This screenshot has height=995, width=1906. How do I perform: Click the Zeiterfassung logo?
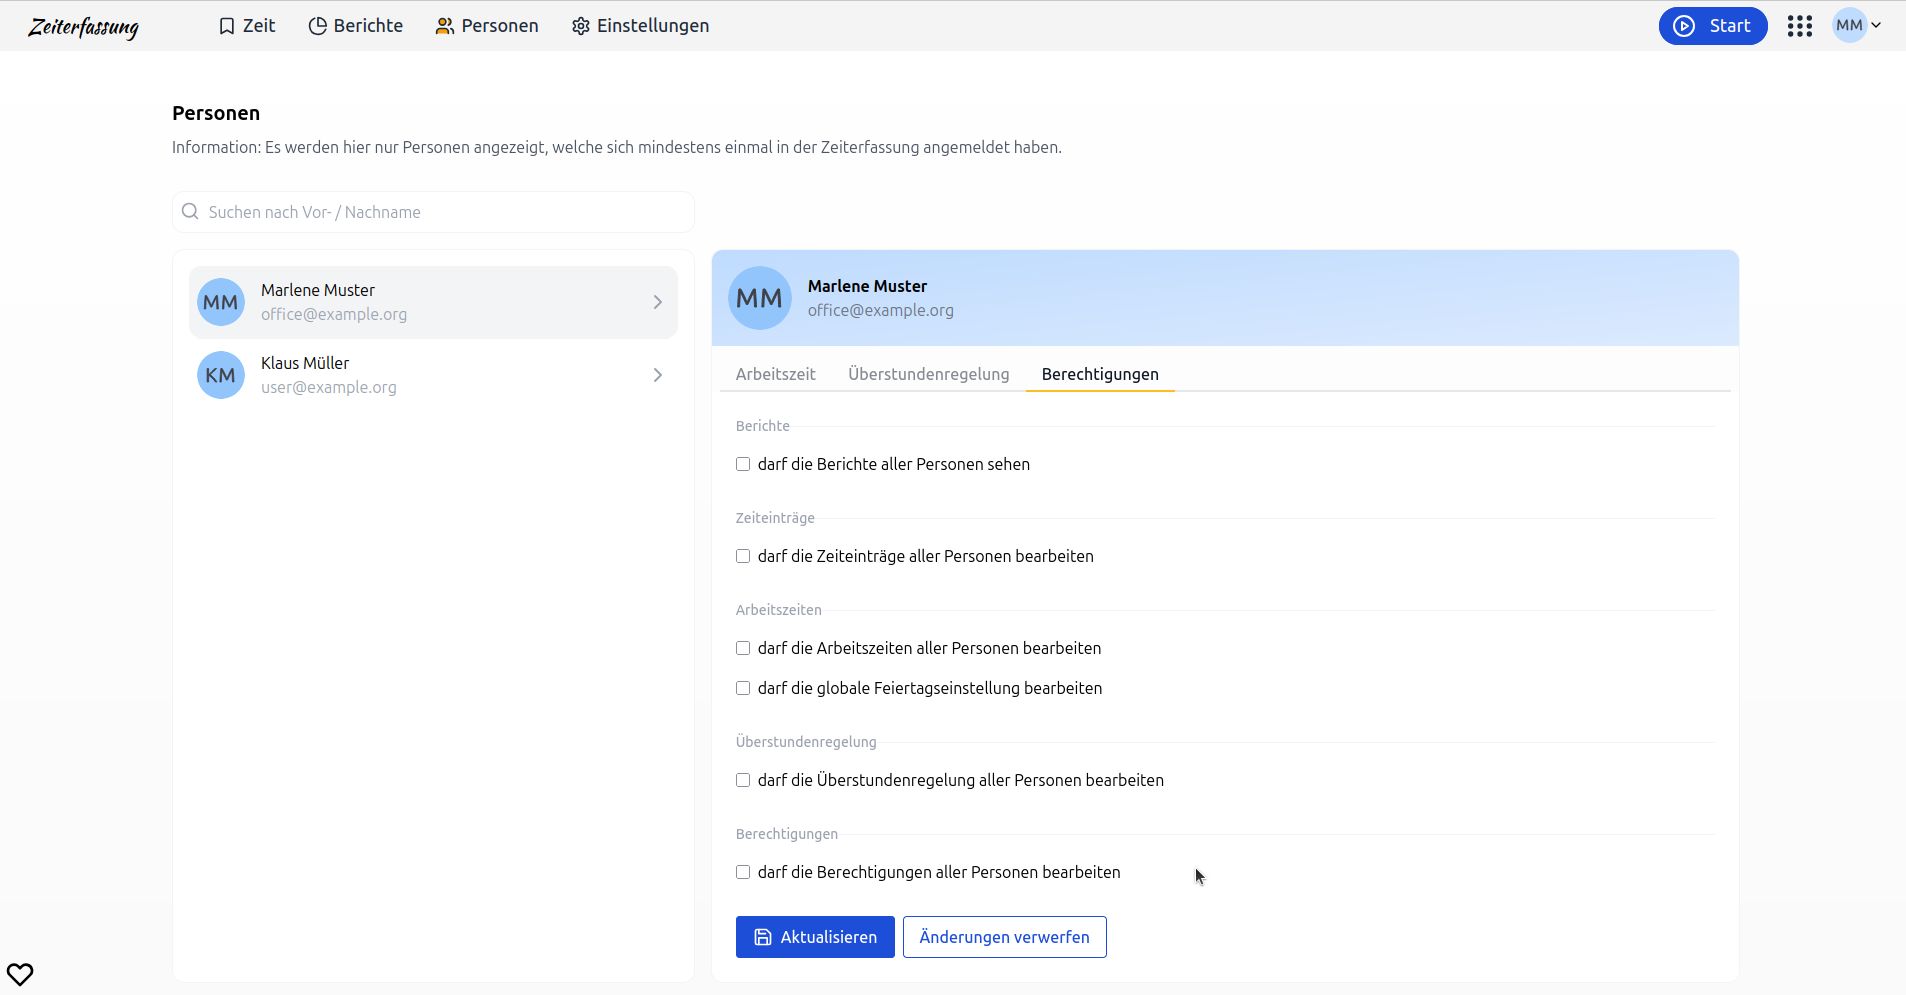[x=83, y=27]
